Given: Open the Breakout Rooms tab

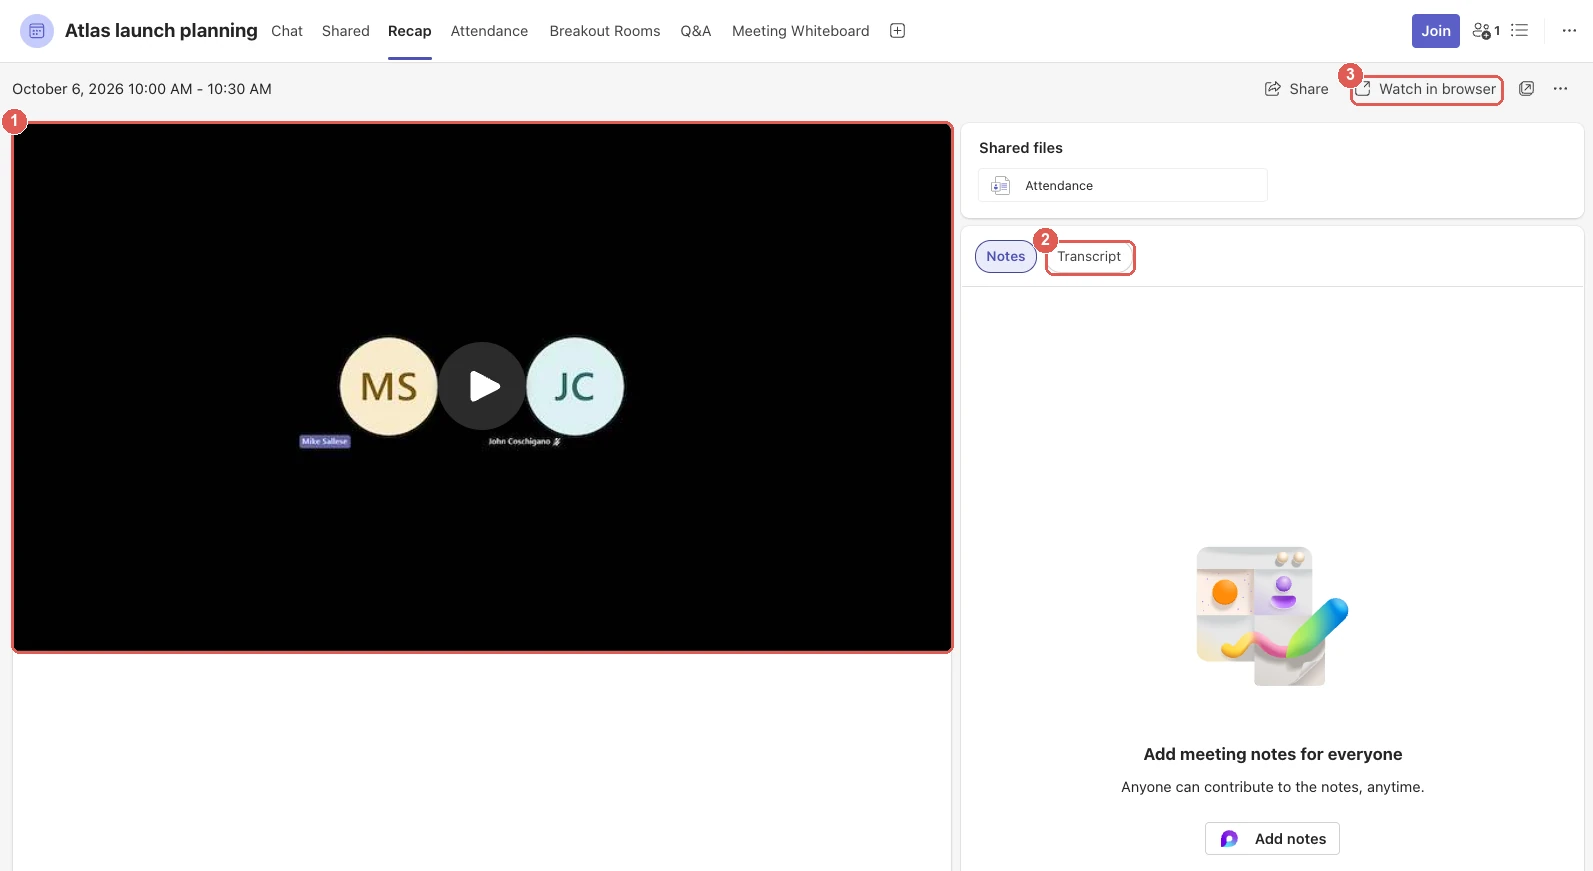Looking at the screenshot, I should click(605, 31).
